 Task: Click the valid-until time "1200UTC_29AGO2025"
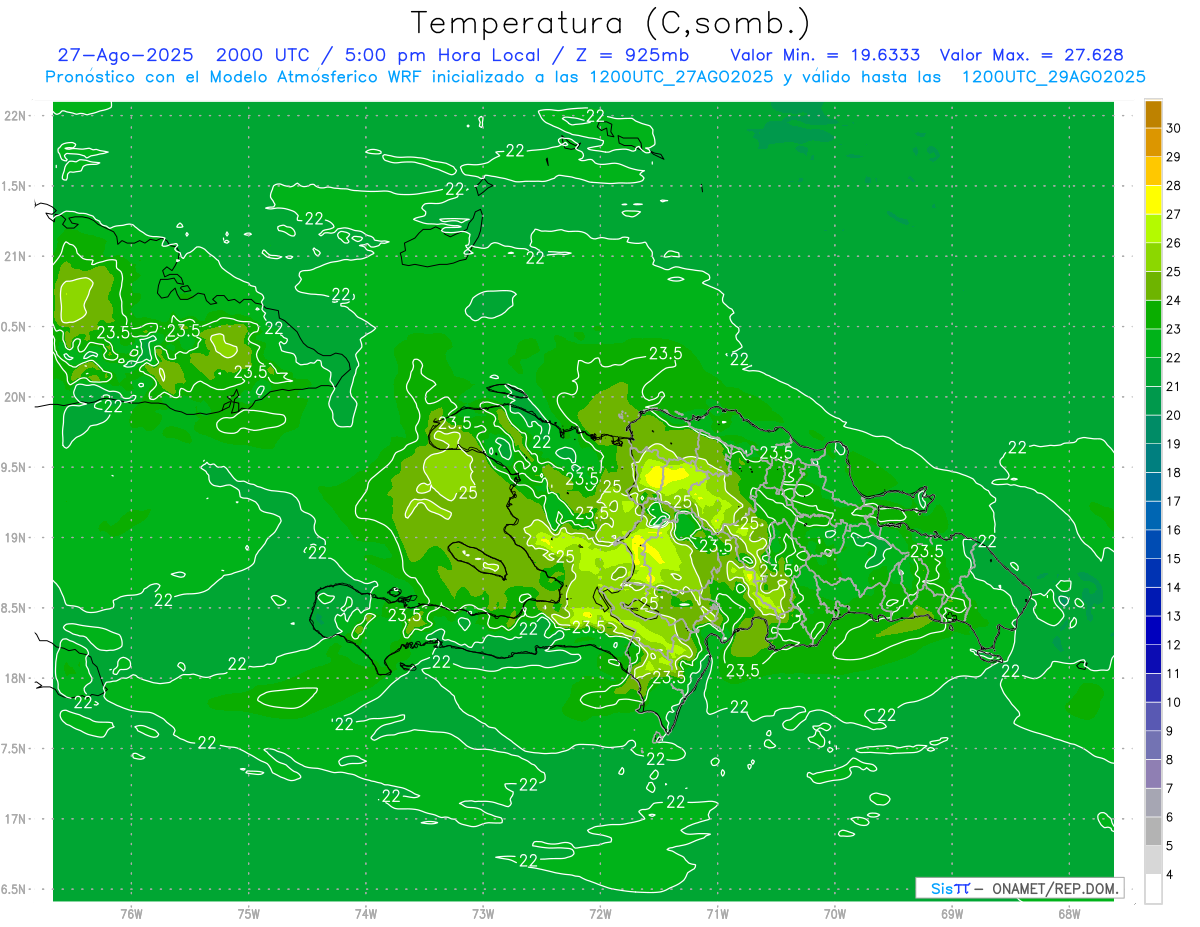click(x=1053, y=77)
